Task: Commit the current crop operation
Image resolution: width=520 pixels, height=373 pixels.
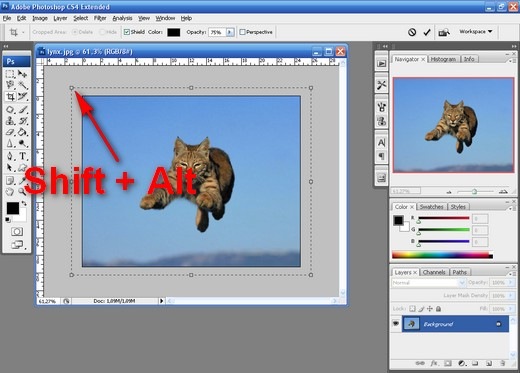Action: pos(427,32)
